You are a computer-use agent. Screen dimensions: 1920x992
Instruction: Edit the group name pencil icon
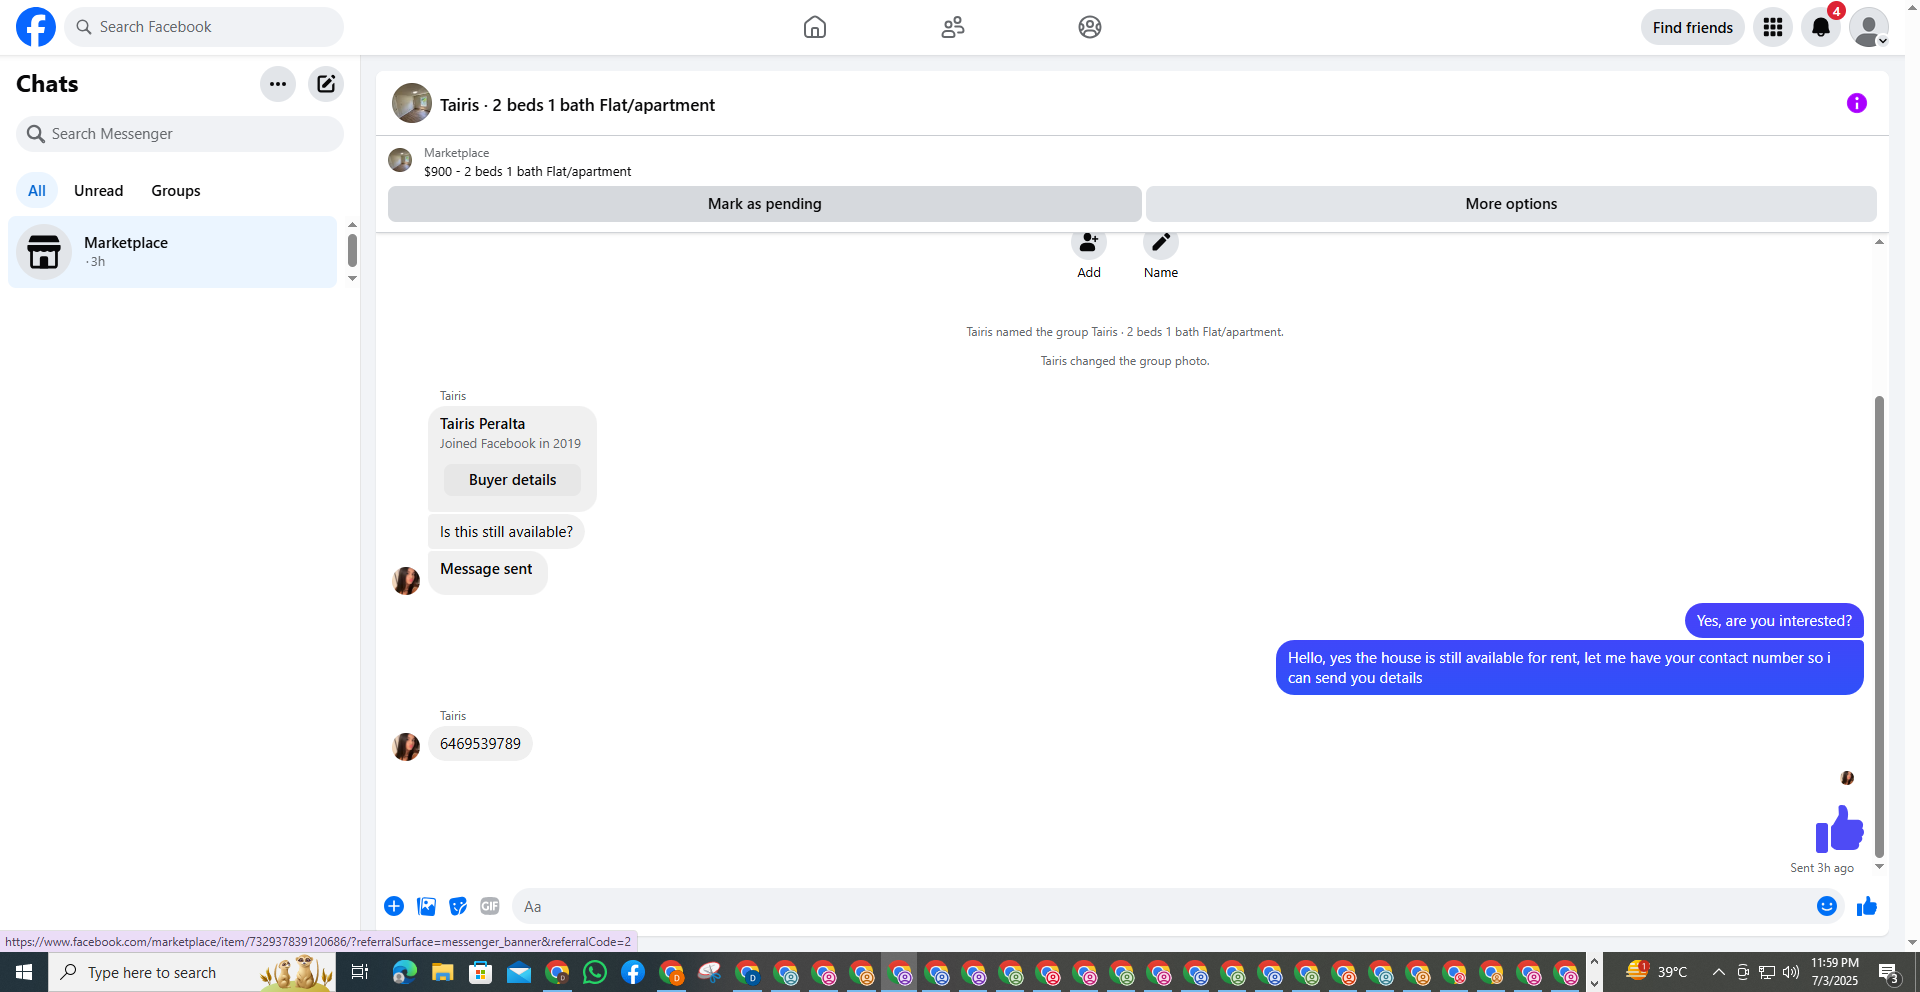[1161, 243]
